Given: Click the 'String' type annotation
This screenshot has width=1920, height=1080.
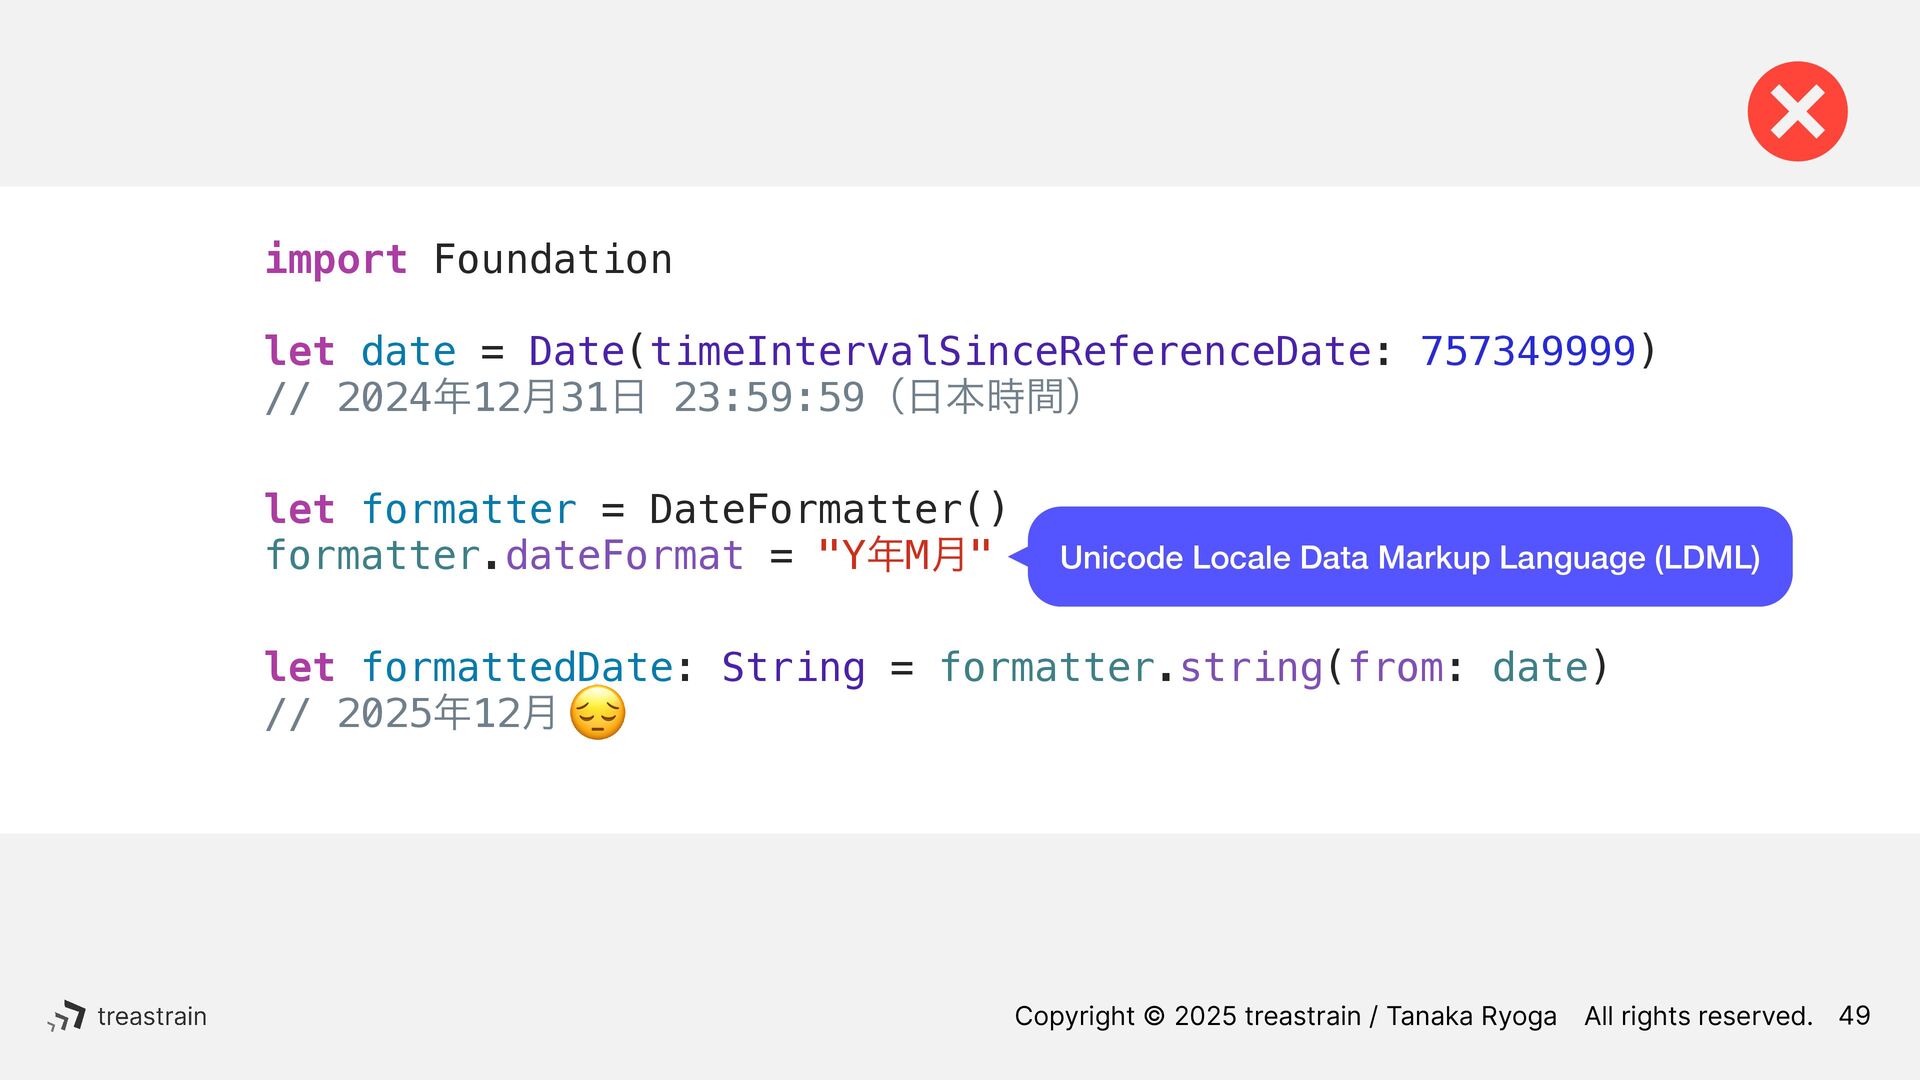Looking at the screenshot, I should click(x=793, y=668).
